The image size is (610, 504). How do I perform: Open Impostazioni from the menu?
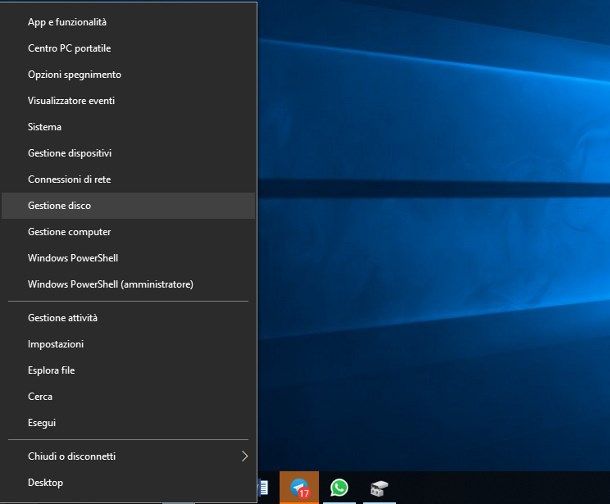tap(128, 344)
